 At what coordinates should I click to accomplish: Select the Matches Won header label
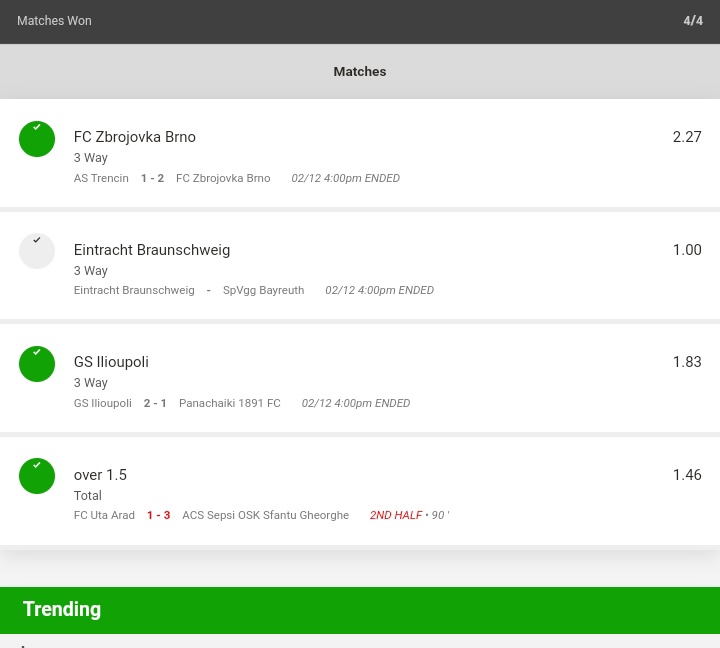(x=54, y=21)
